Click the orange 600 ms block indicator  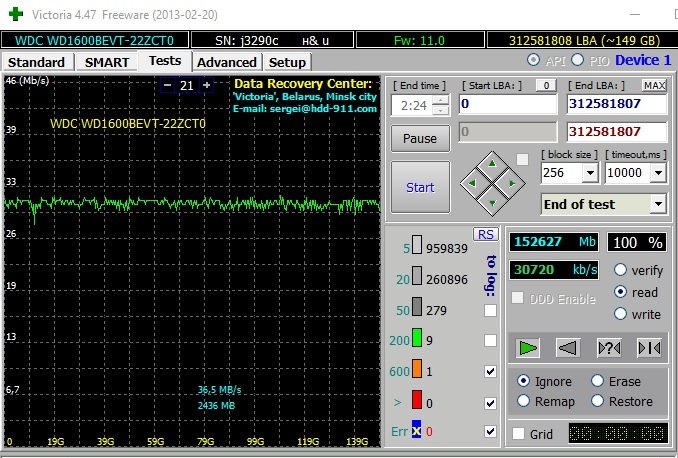417,368
